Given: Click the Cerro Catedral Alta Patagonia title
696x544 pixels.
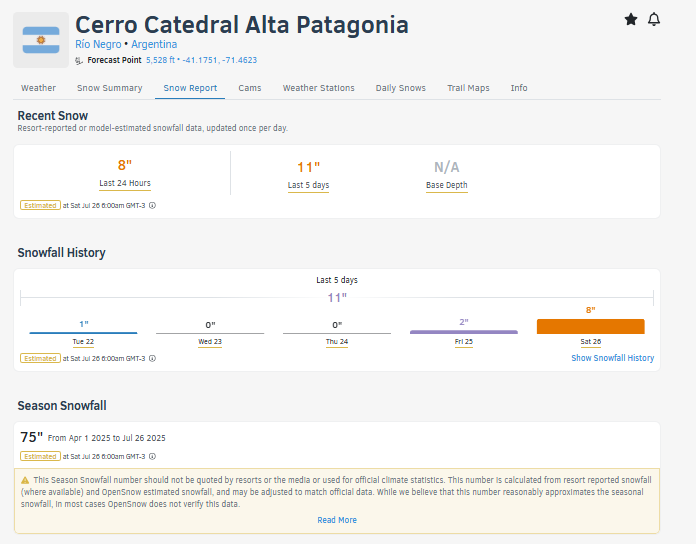Looking at the screenshot, I should [242, 24].
